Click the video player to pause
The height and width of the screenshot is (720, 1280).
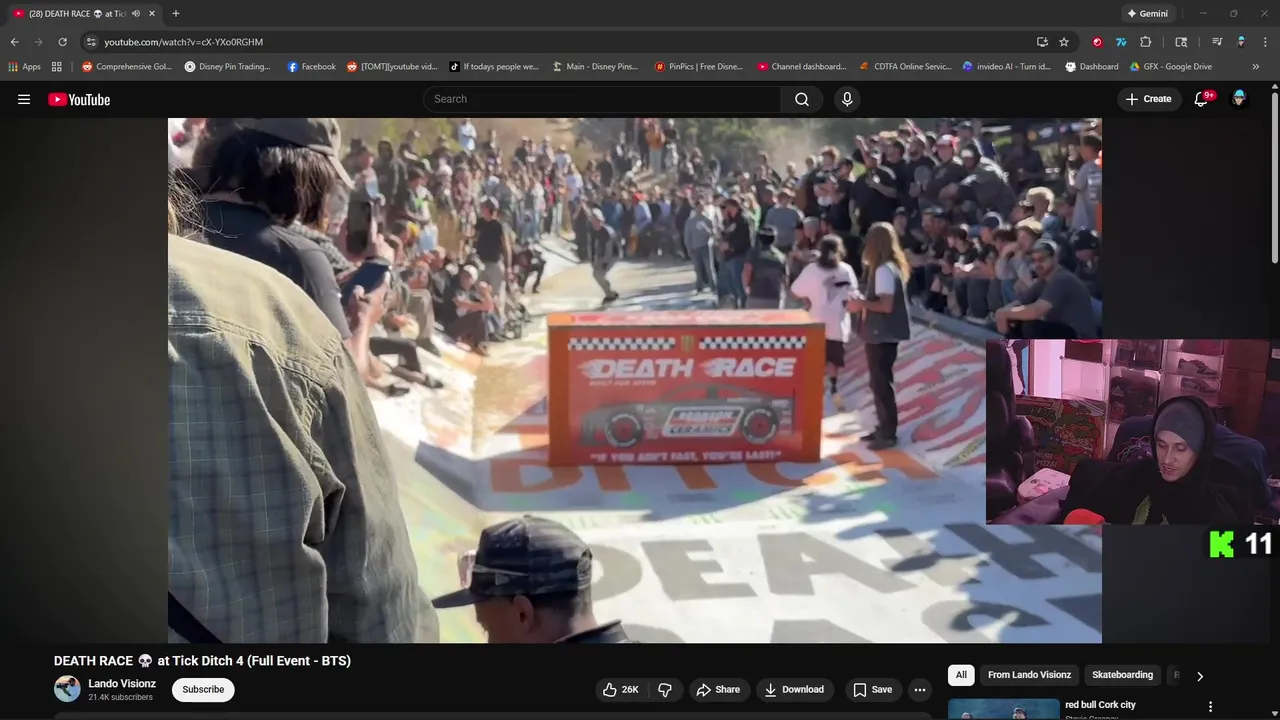(634, 380)
